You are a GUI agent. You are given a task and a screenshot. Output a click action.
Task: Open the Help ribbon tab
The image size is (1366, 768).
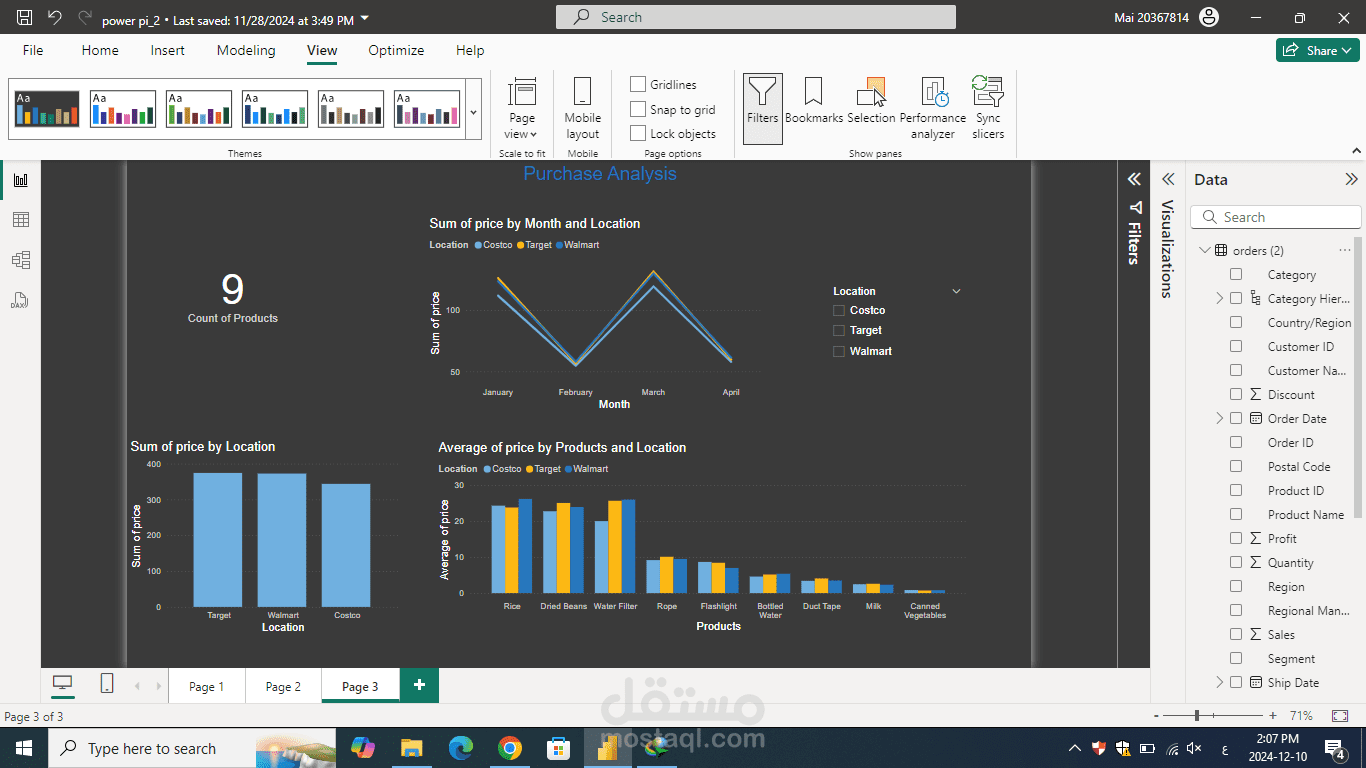coord(470,50)
